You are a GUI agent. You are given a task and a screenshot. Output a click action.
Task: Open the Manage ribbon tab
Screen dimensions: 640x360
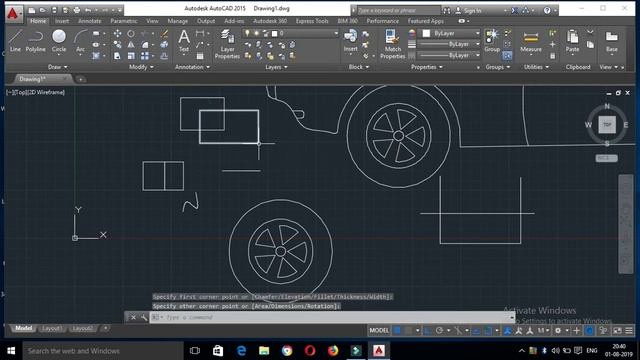(x=178, y=21)
